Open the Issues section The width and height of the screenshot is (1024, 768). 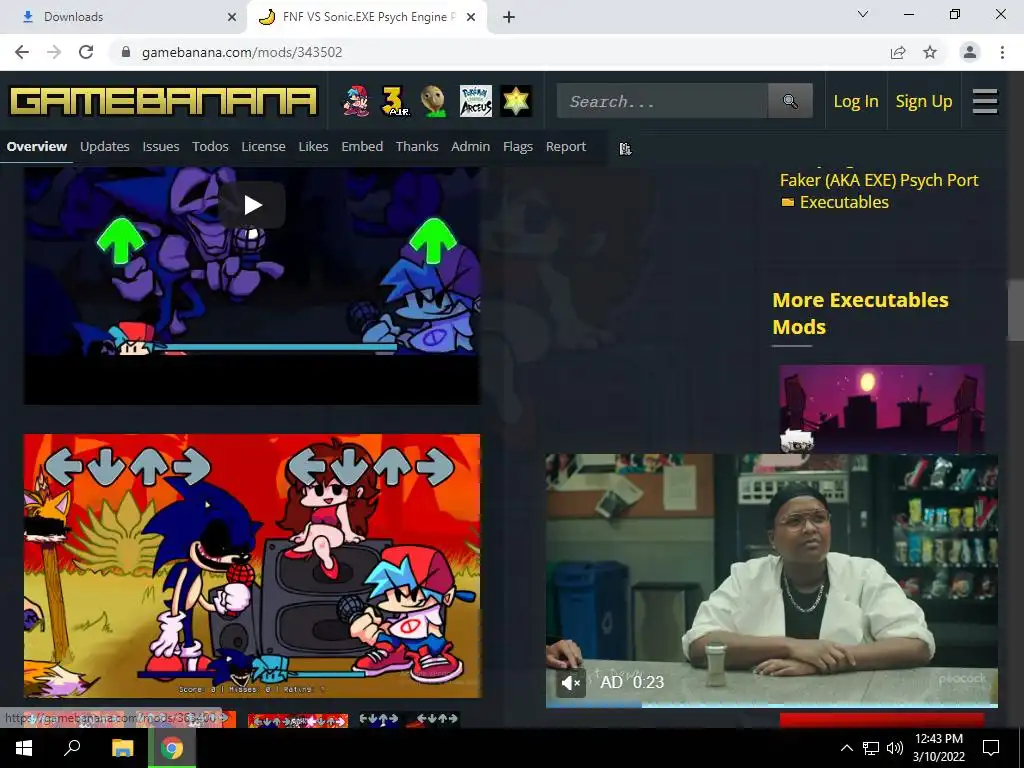pyautogui.click(x=161, y=146)
